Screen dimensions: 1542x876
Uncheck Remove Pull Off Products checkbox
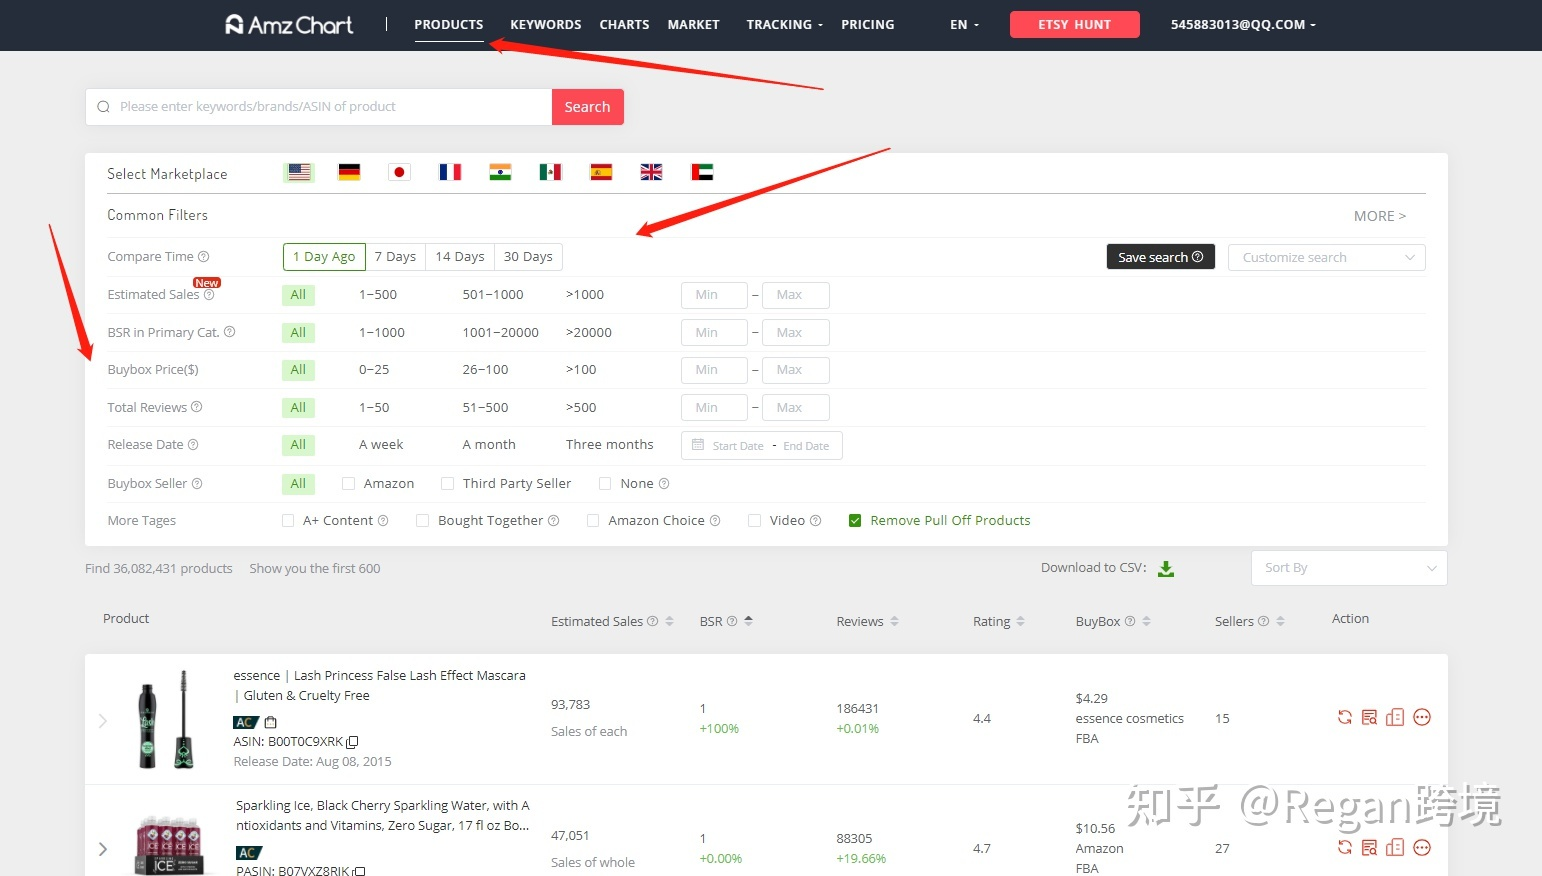point(855,520)
